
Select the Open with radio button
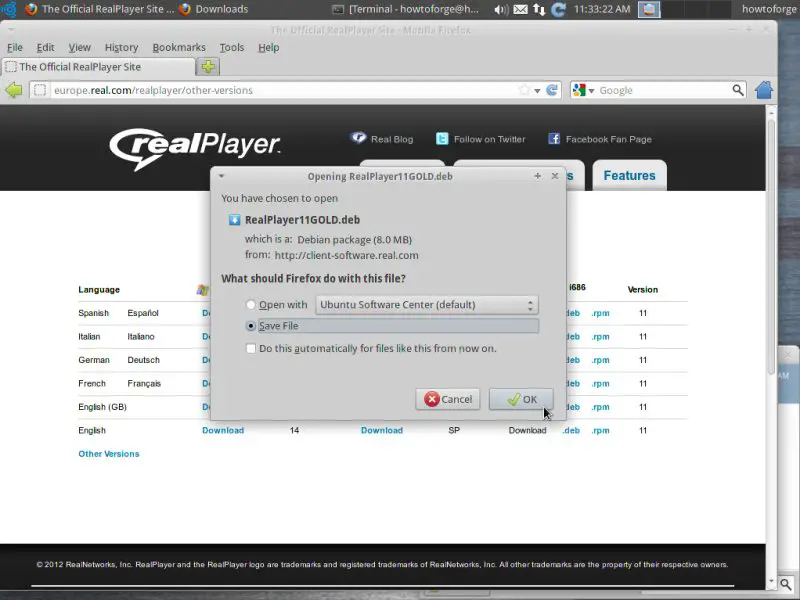point(251,305)
